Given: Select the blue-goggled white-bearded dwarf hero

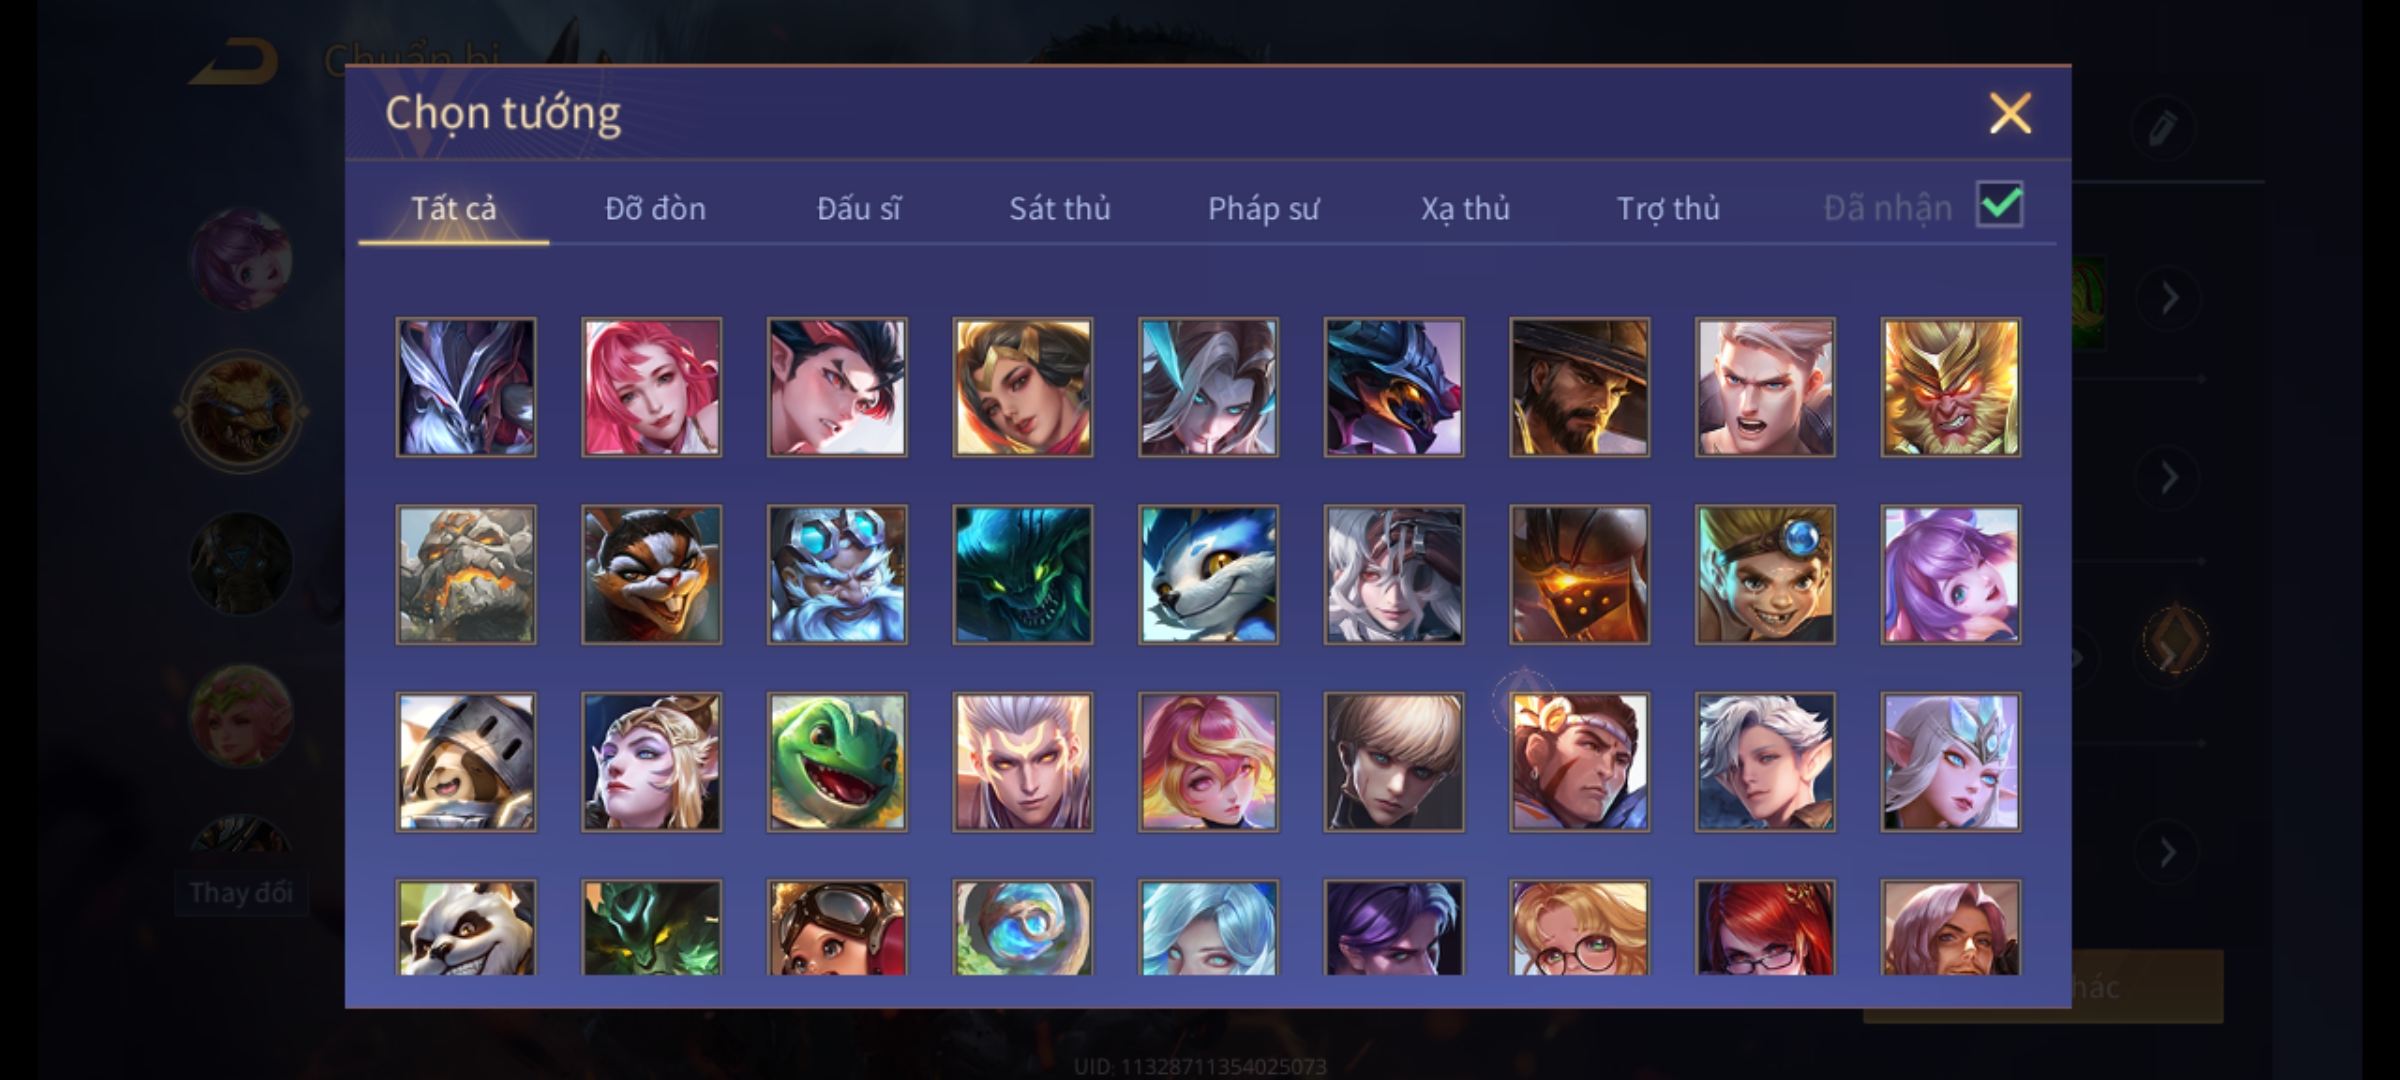Looking at the screenshot, I should pyautogui.click(x=837, y=574).
